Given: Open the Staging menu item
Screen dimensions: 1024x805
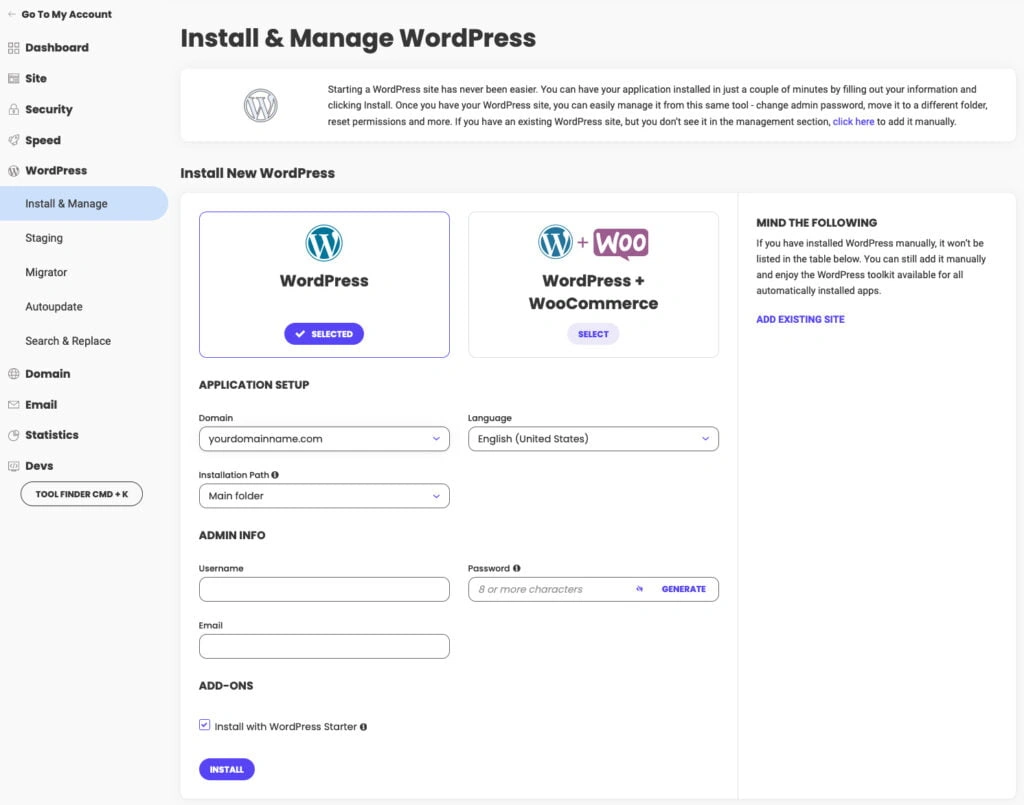Looking at the screenshot, I should coord(44,238).
